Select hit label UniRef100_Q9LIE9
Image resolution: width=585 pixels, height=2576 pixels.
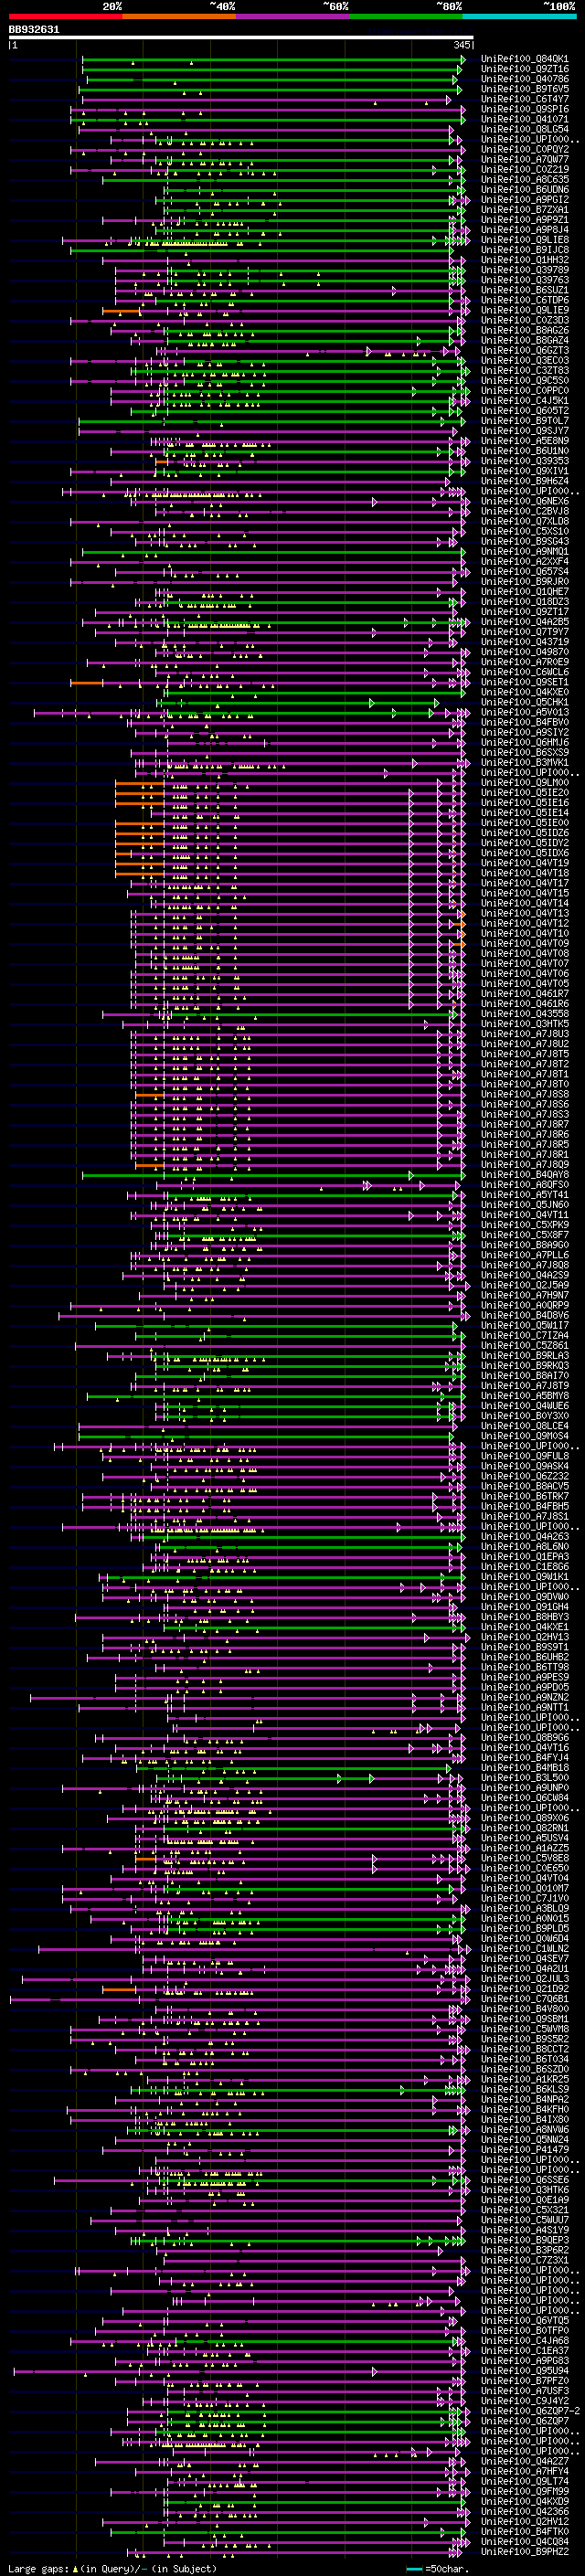[x=525, y=310]
